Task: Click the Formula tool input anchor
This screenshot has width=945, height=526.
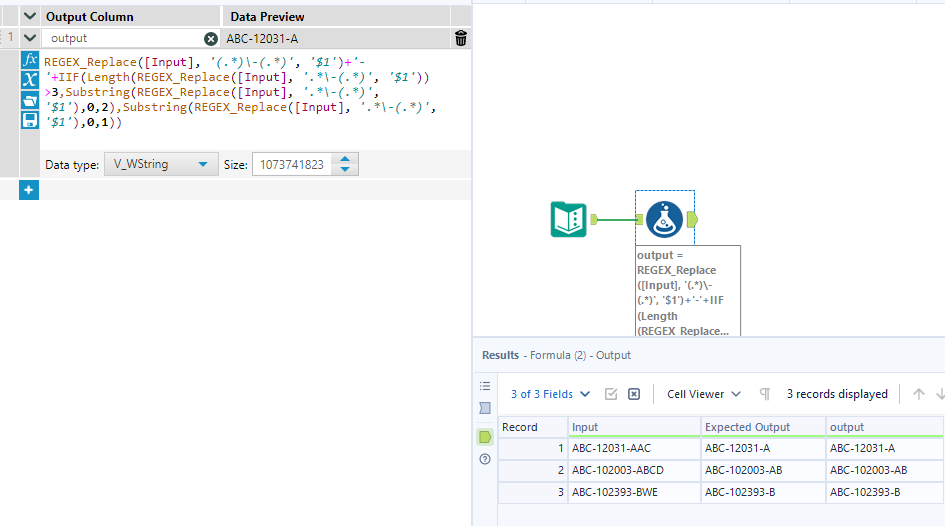Action: tap(639, 220)
